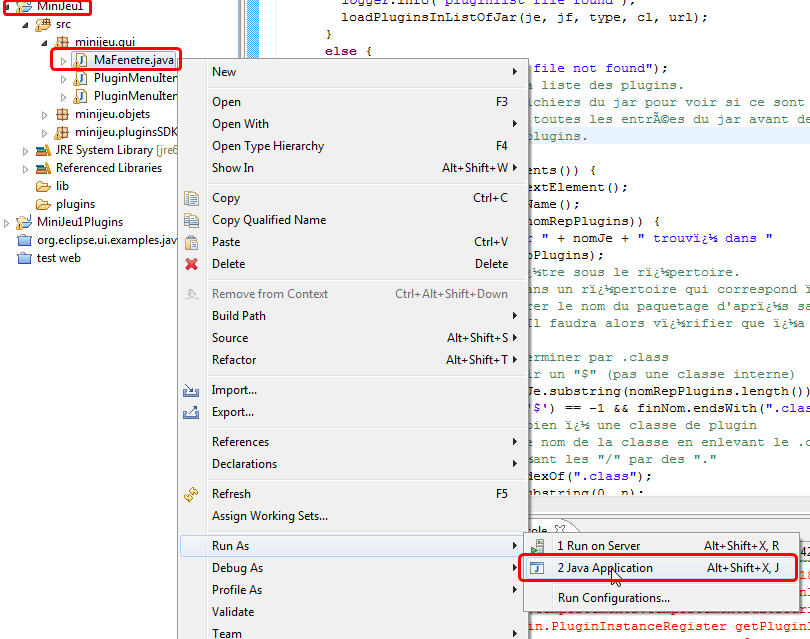Click the Paste clipboard icon
Image resolution: width=810 pixels, height=639 pixels.
click(x=192, y=242)
